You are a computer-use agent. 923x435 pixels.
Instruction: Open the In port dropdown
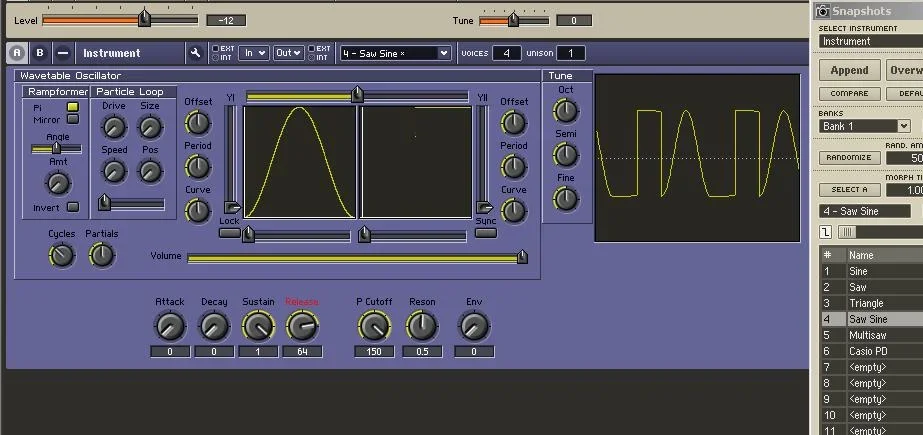click(x=254, y=53)
